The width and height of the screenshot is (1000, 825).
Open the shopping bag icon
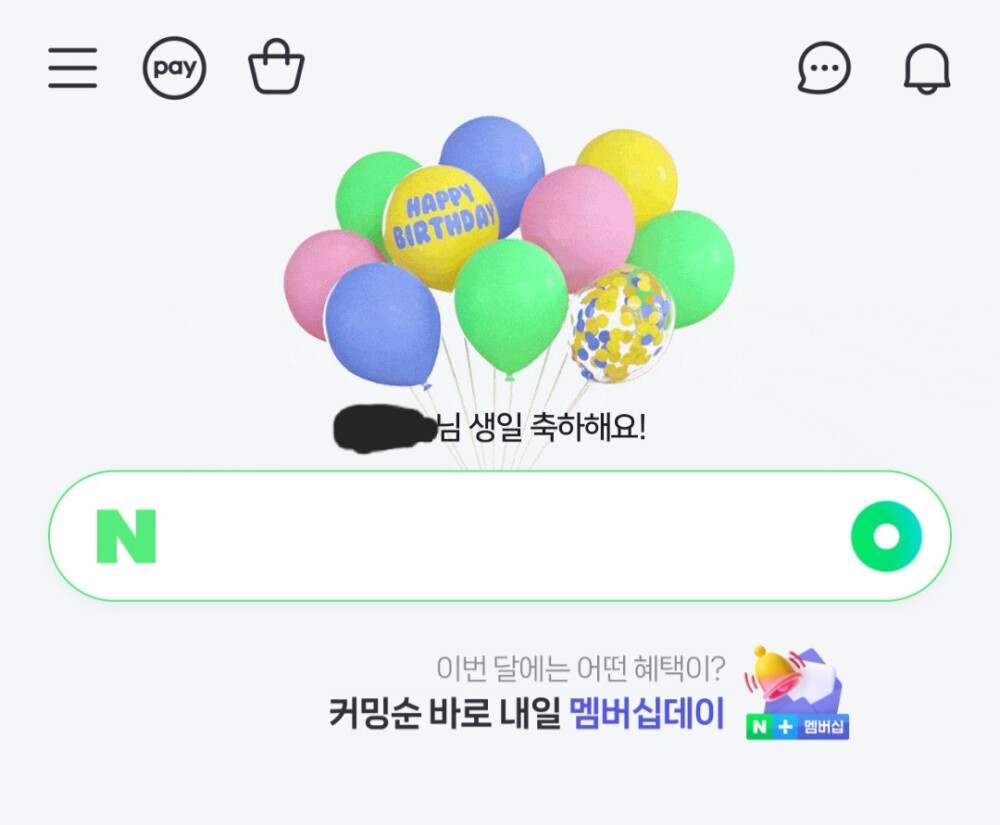coord(276,67)
